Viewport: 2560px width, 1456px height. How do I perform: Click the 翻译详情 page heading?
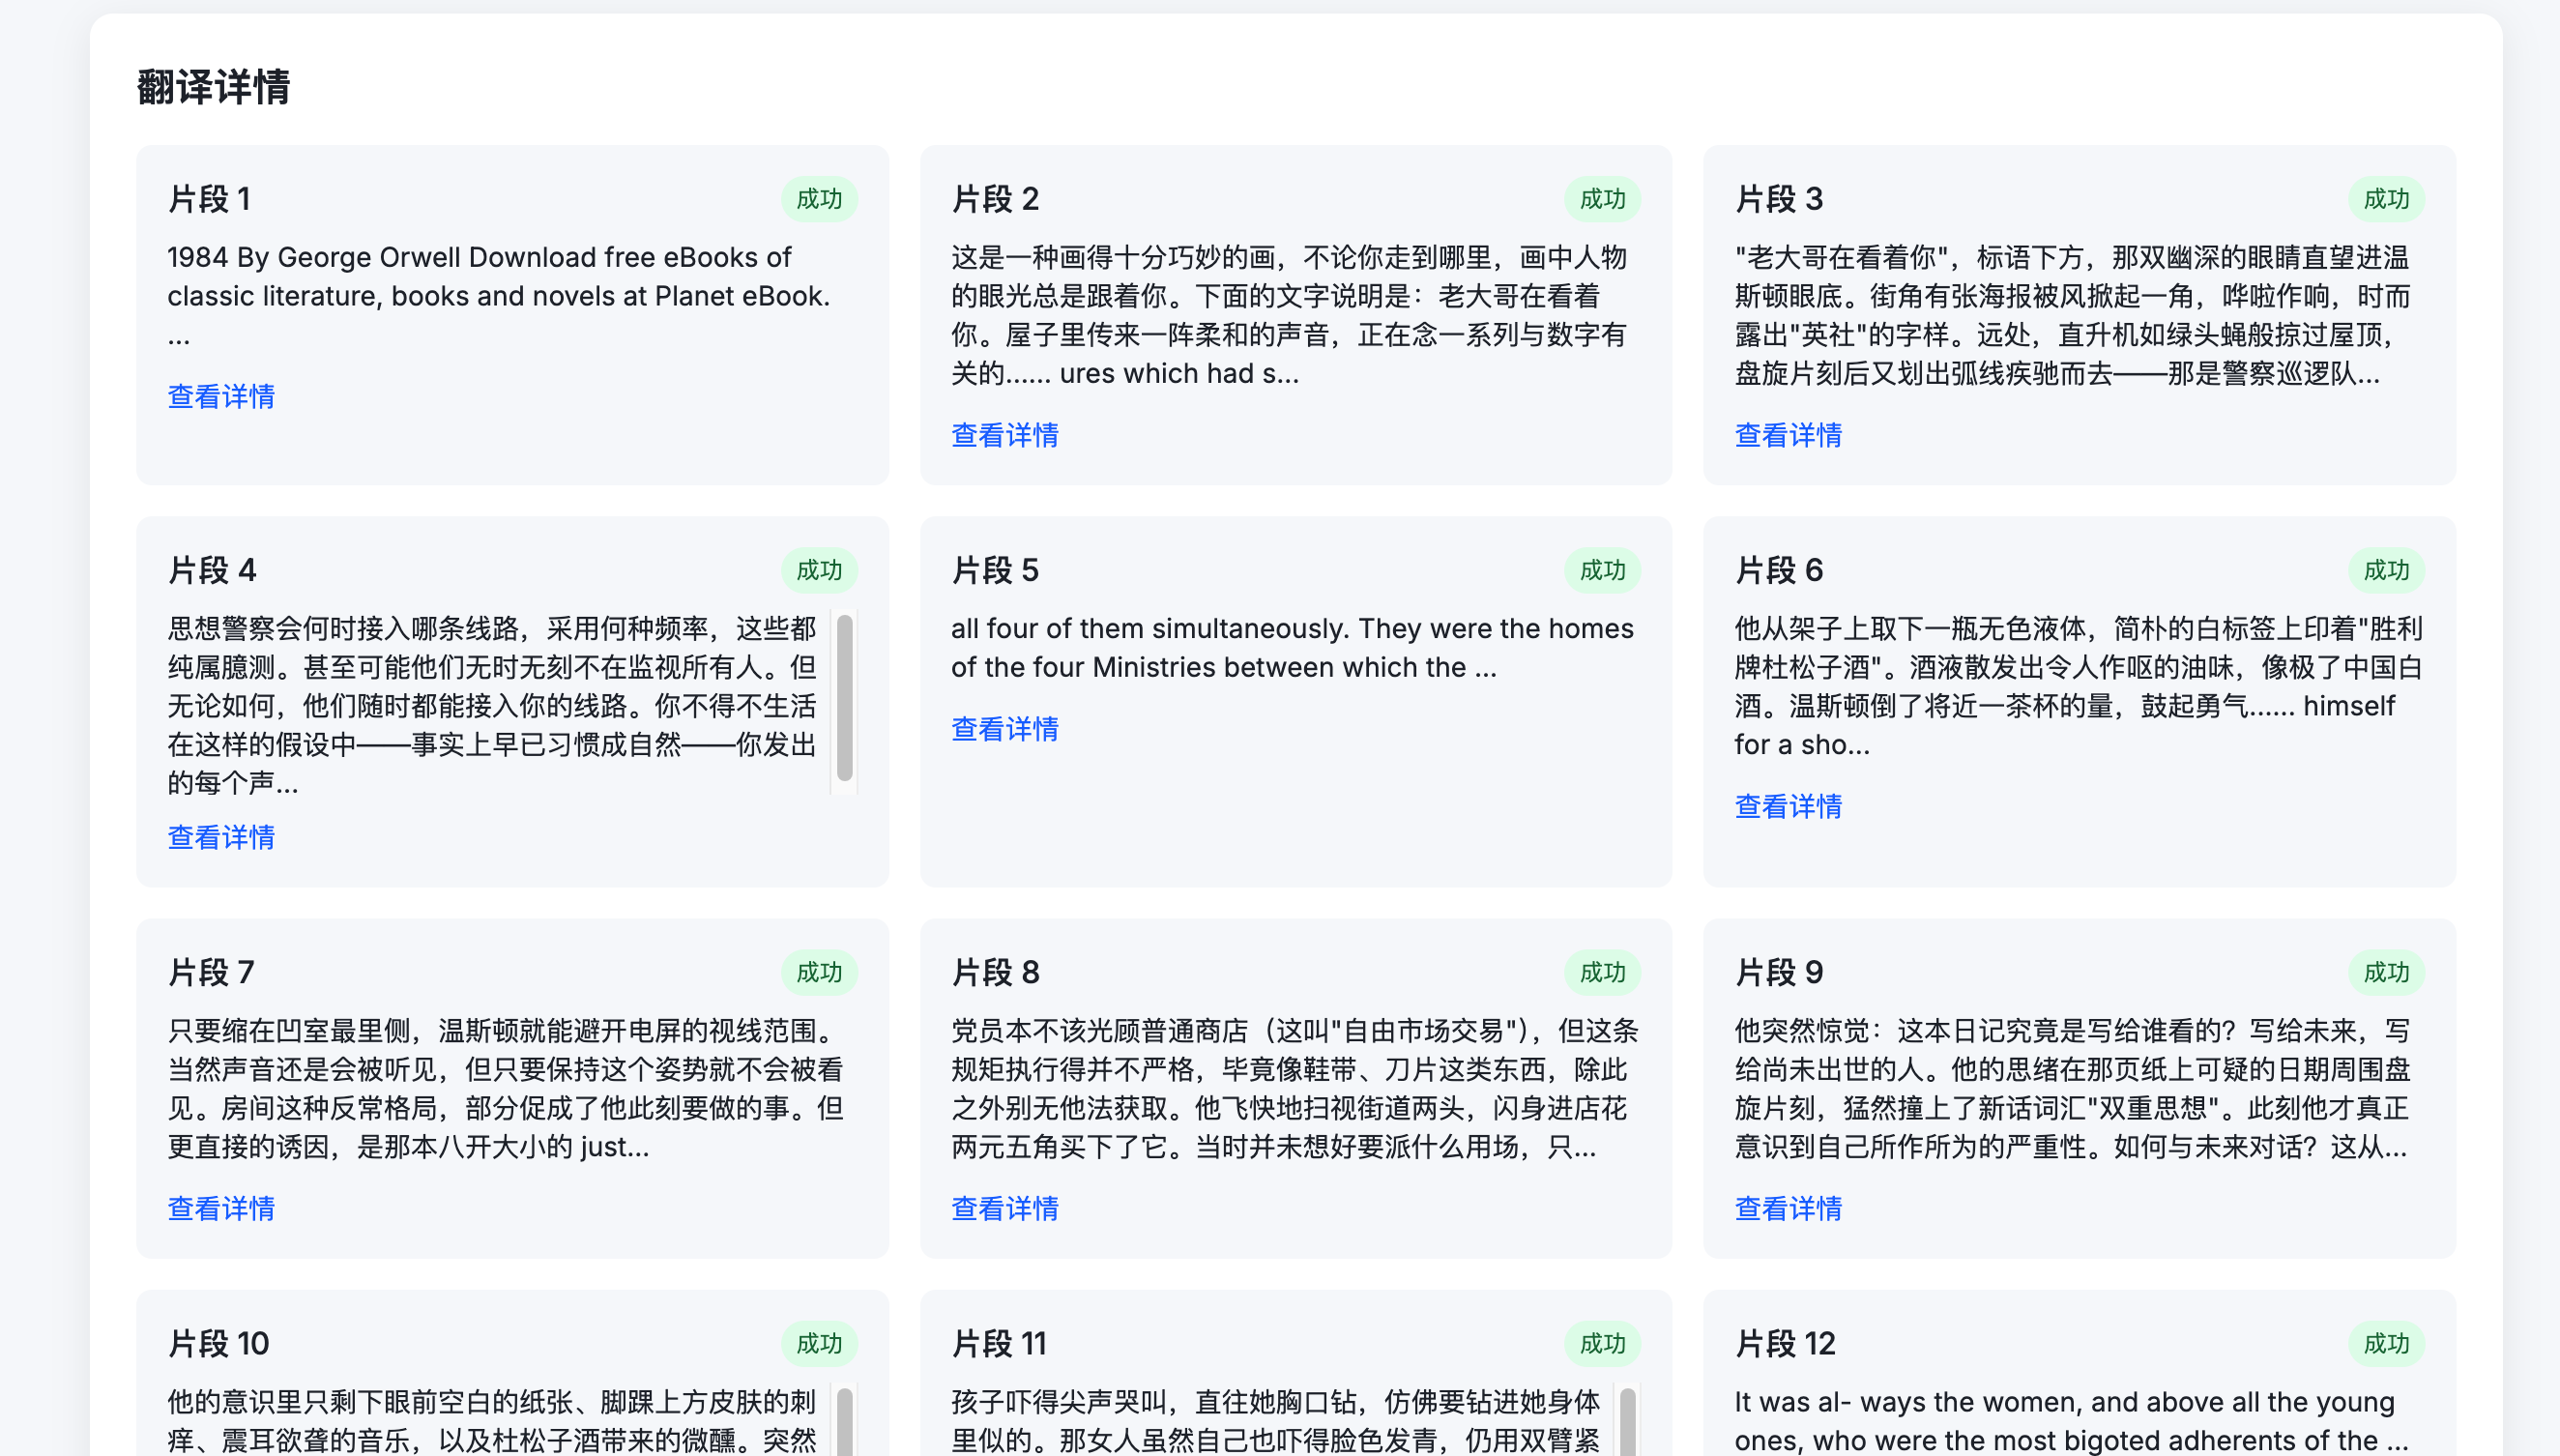click(x=213, y=87)
